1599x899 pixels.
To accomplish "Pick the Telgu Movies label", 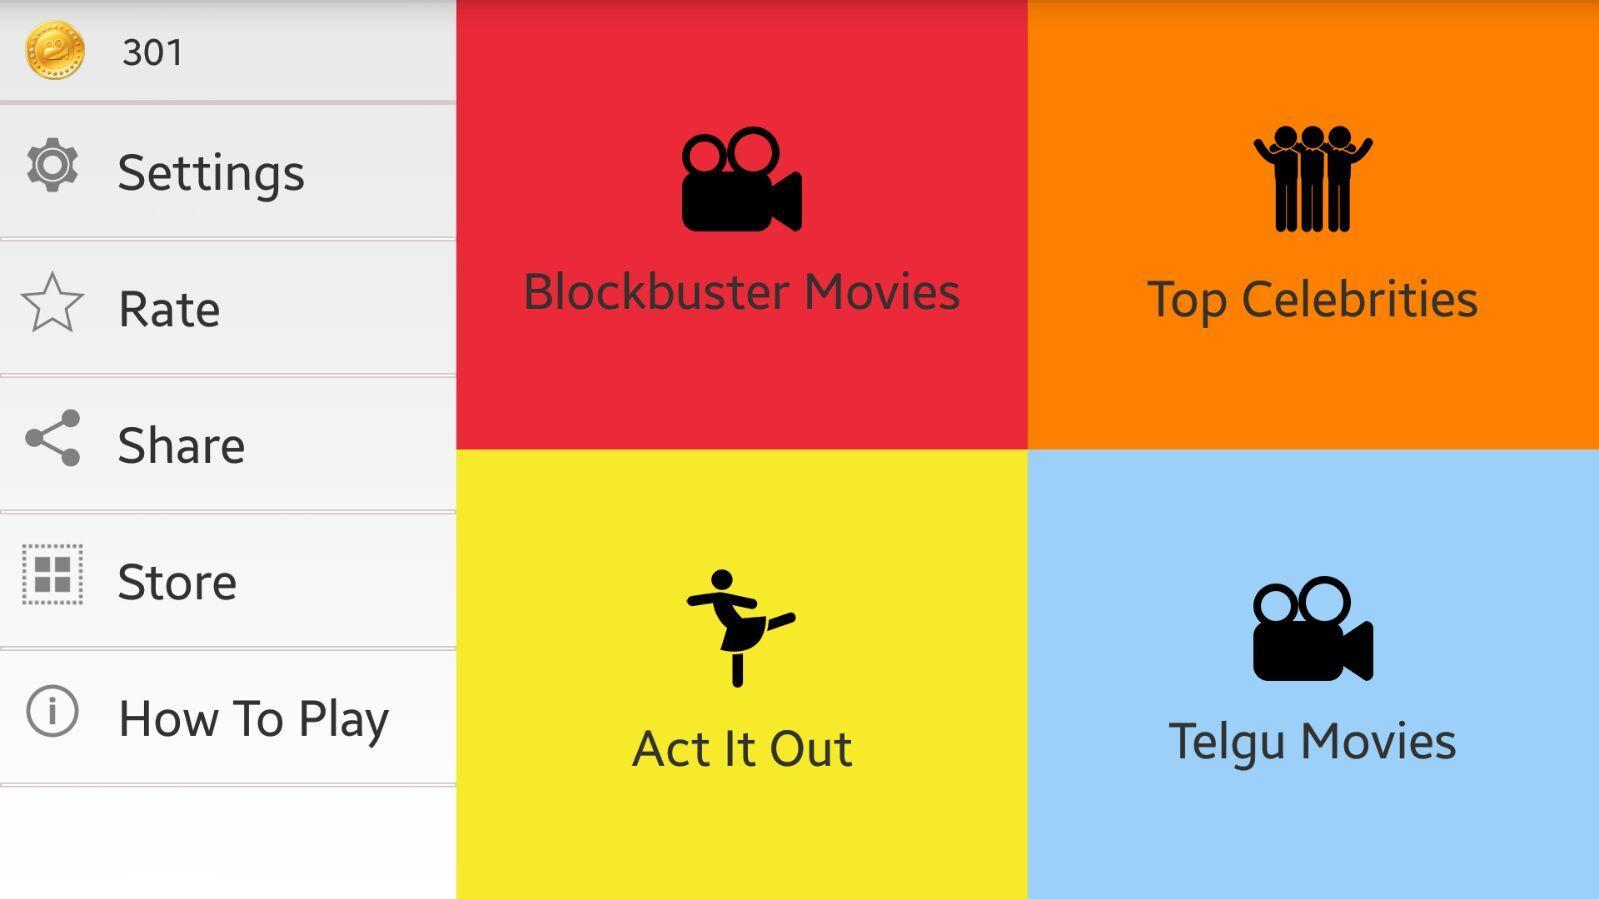I will (1312, 742).
